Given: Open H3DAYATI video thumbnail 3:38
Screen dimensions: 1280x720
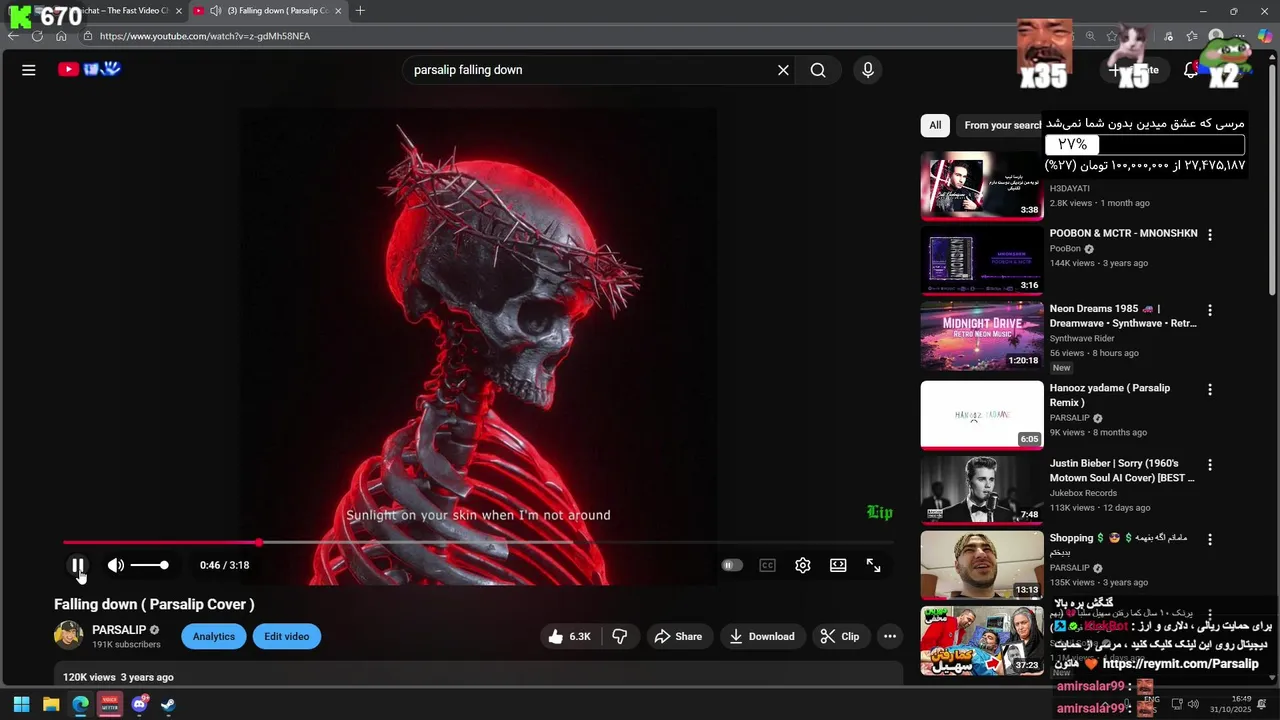Looking at the screenshot, I should 982,185.
